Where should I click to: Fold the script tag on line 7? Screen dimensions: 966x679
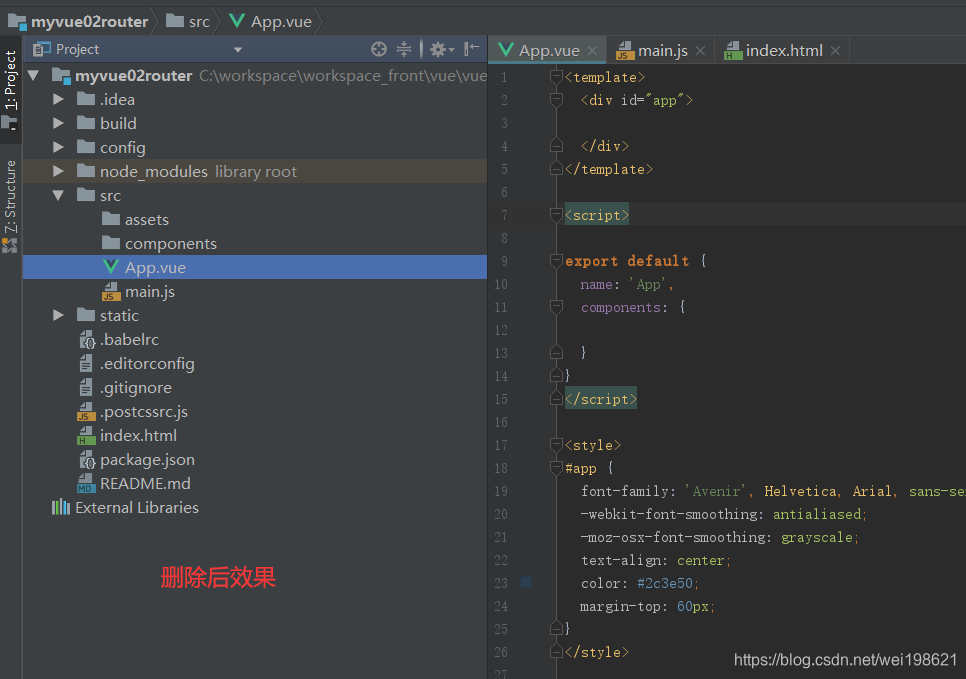[556, 215]
